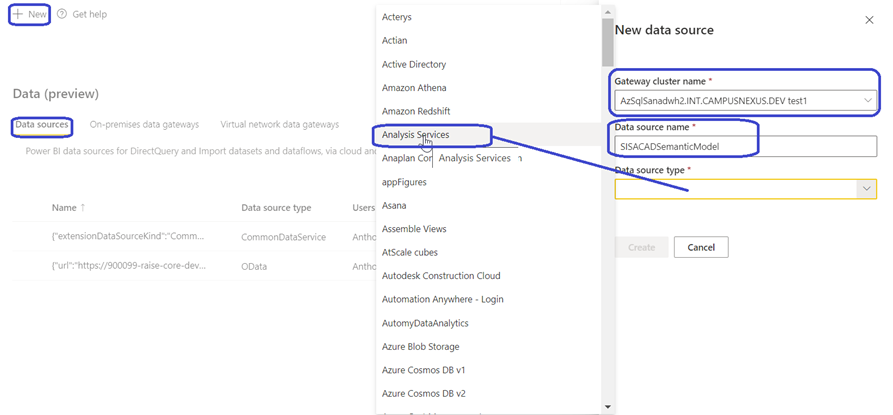Switch to the Data sources tab
The image size is (893, 415).
41,125
